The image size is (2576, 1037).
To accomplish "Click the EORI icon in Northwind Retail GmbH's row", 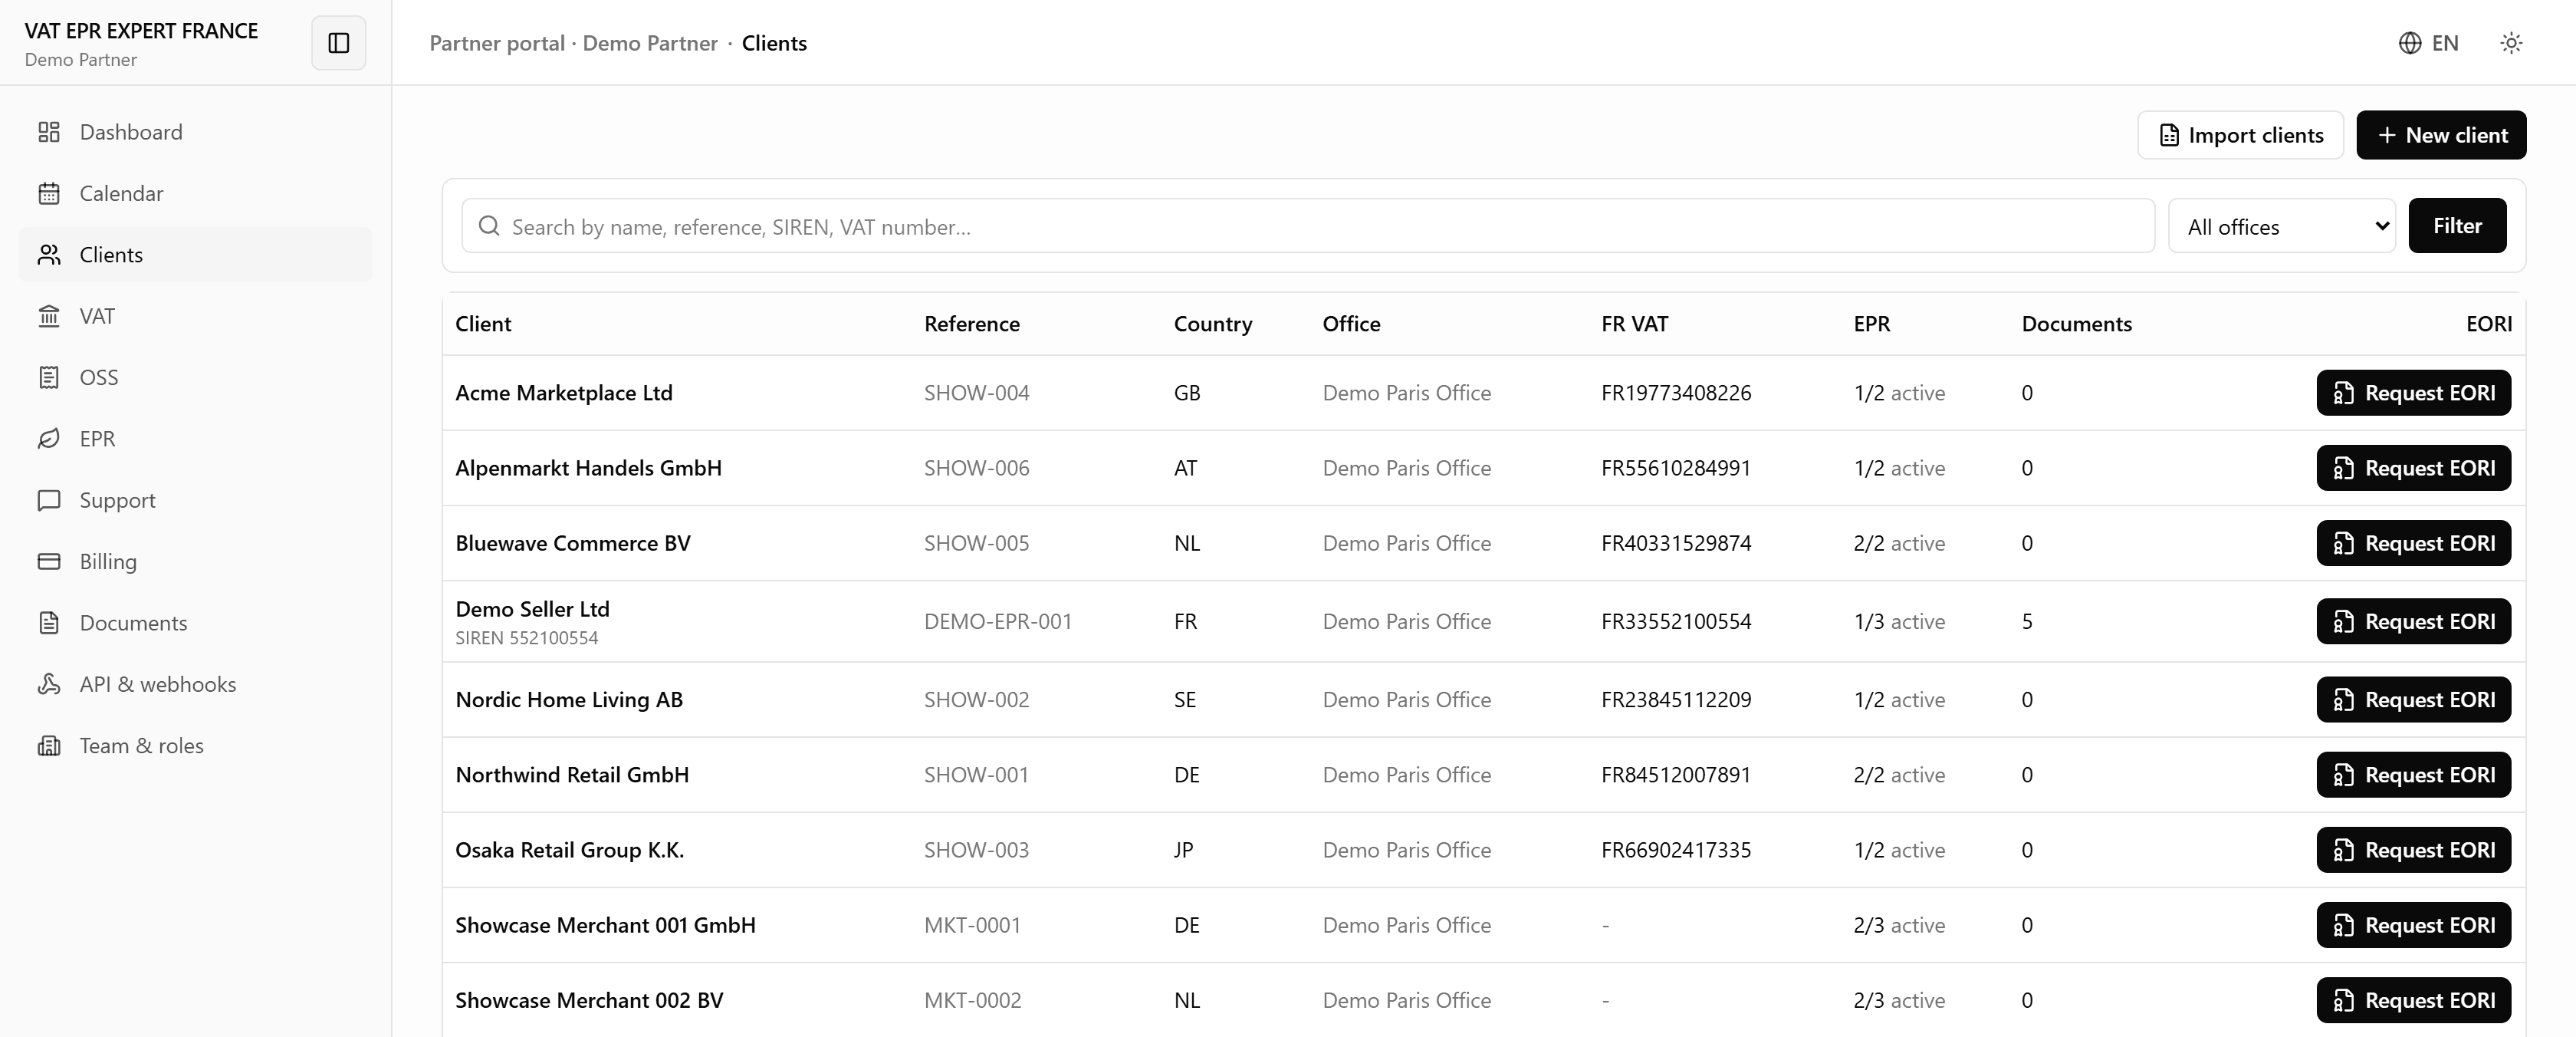I will coord(2343,775).
